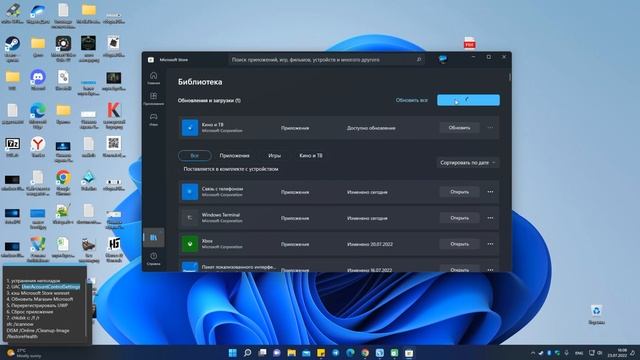Image resolution: width=640 pixels, height=360 pixels.
Task: Open the clock and date in taskbar
Action: coord(617,353)
